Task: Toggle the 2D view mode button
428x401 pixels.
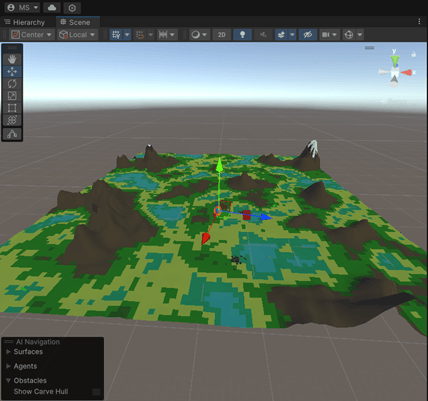Action: [222, 35]
